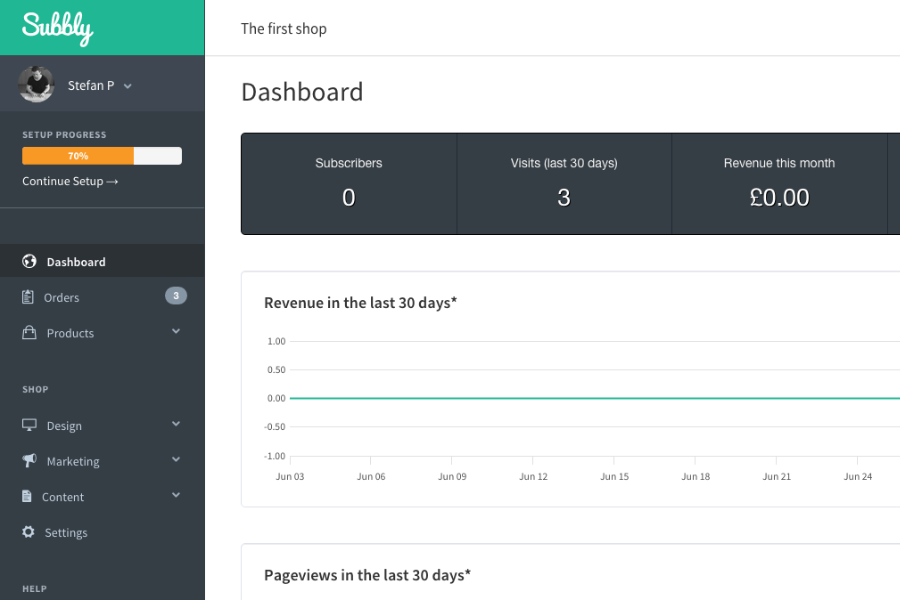Click the Orders badge showing 3
This screenshot has height=600, width=900.
tap(176, 296)
